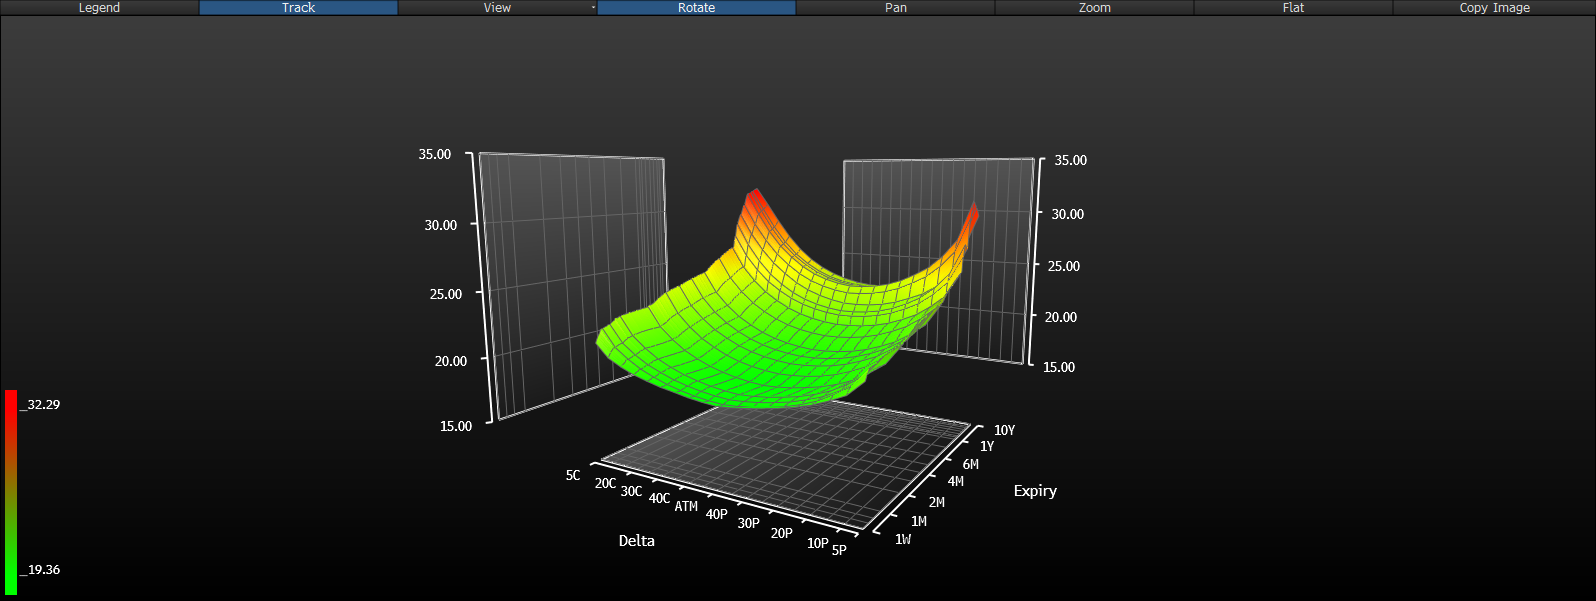Click the red-to-green color legend bar
1596x601 pixels.
point(11,490)
